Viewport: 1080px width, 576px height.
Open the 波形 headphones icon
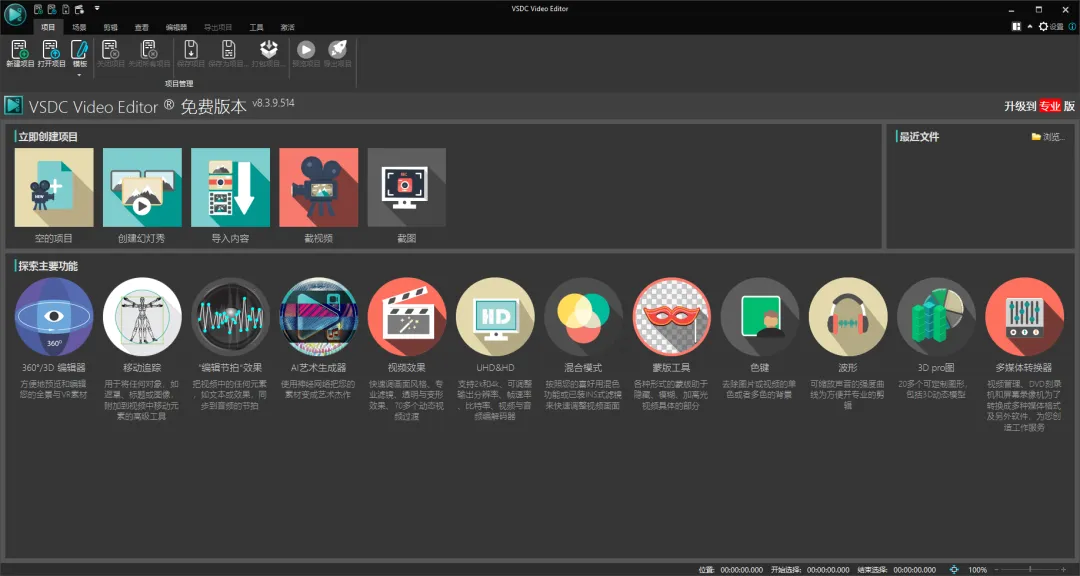(848, 317)
